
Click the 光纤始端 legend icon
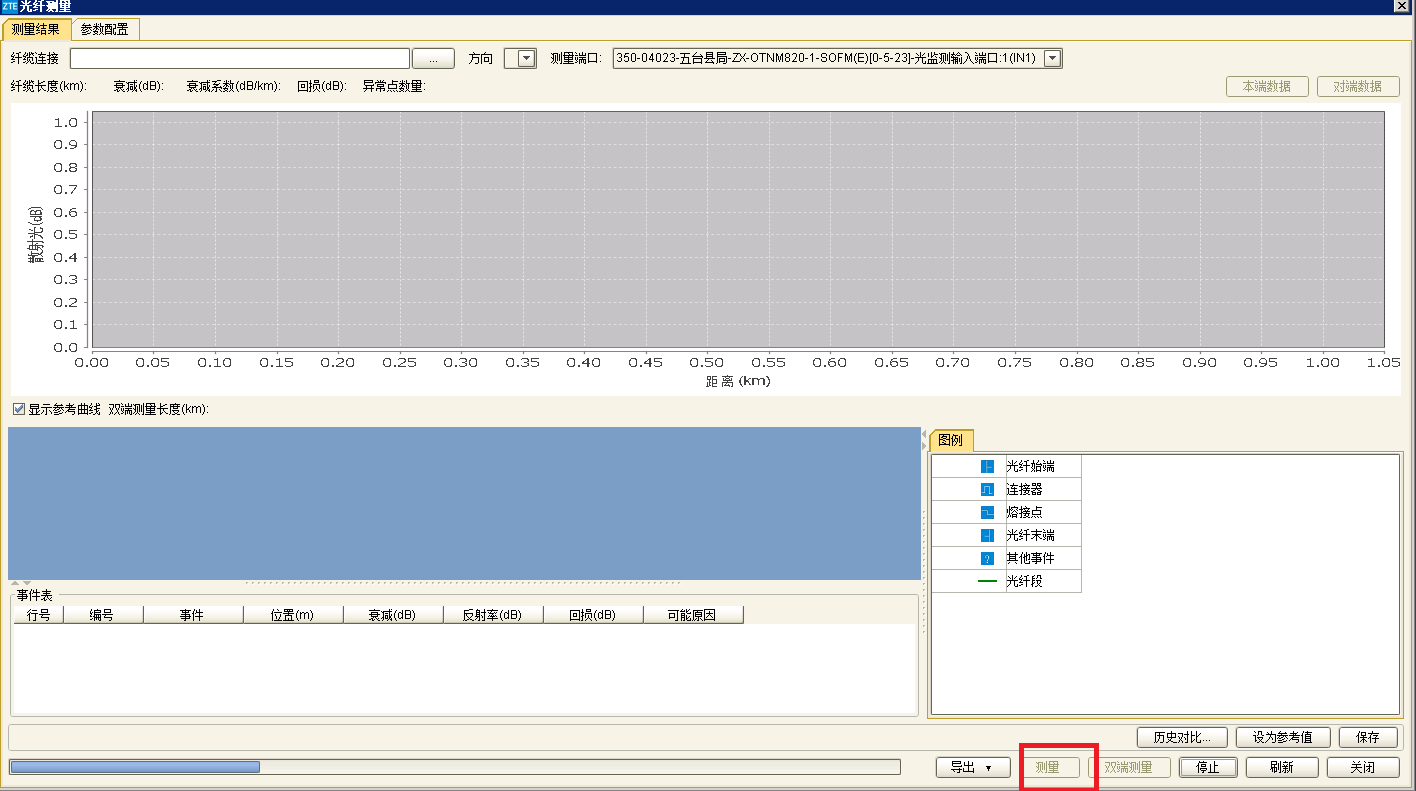pyautogui.click(x=987, y=466)
